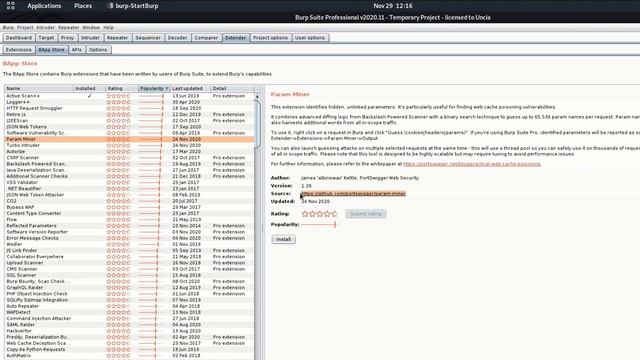Click the popularity bar of Turbo Intruder row
The image size is (640, 360).
151,145
